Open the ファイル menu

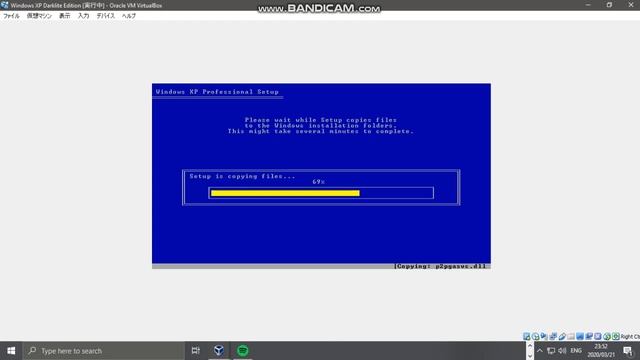click(11, 16)
